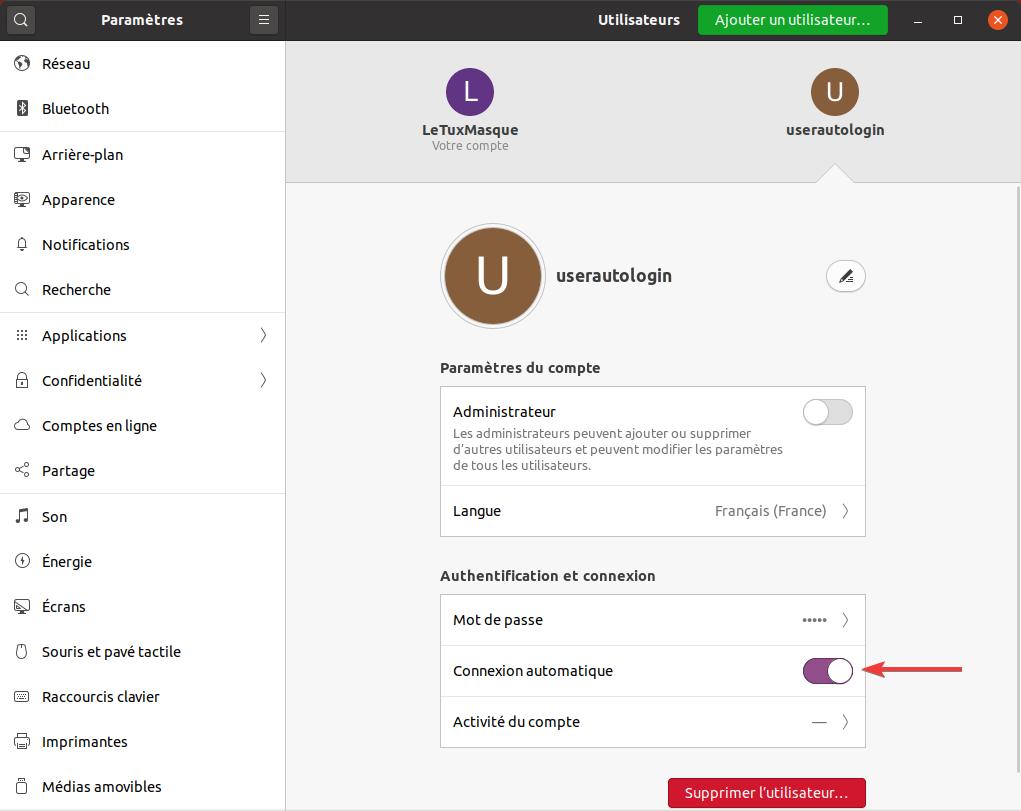Click the search icon in the header bar
This screenshot has height=811, width=1021.
coord(20,19)
